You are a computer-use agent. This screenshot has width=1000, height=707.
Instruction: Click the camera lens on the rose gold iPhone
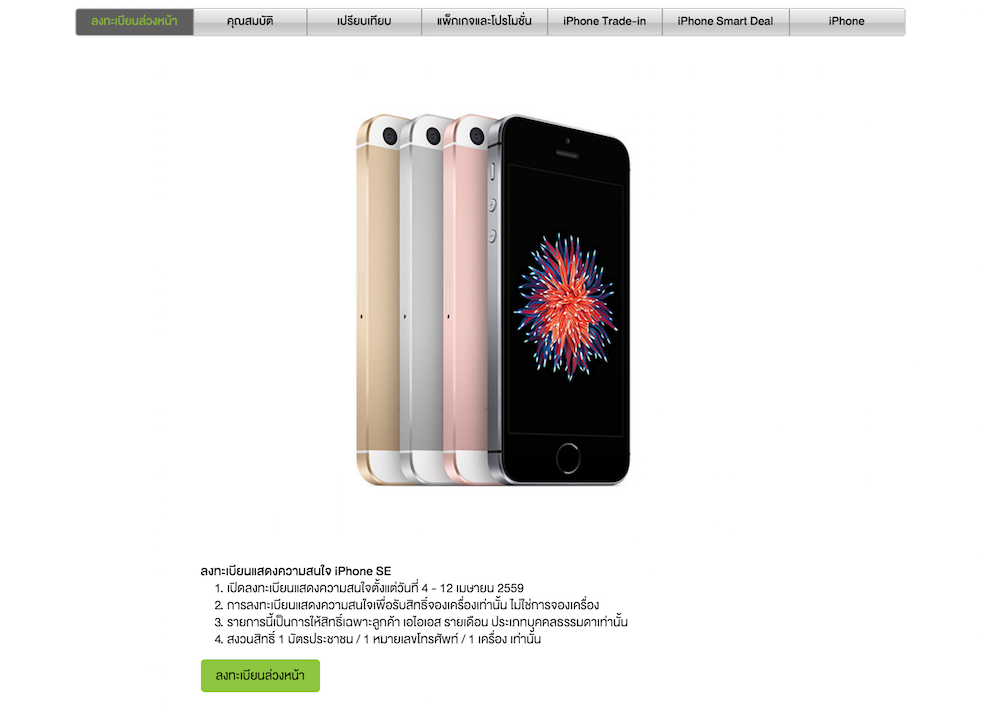(x=476, y=136)
